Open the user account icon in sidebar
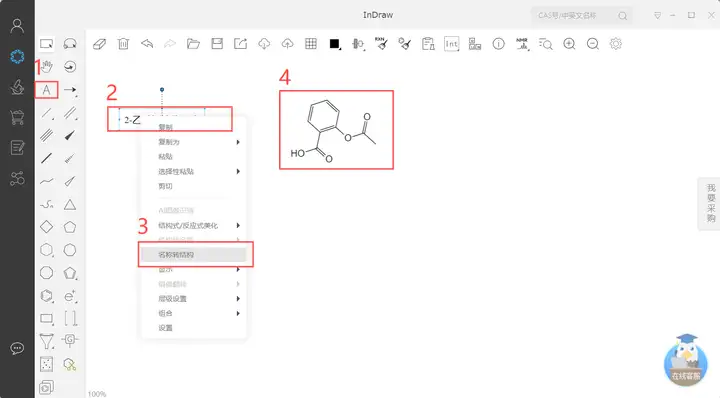Image resolution: width=720 pixels, height=398 pixels. [17, 26]
